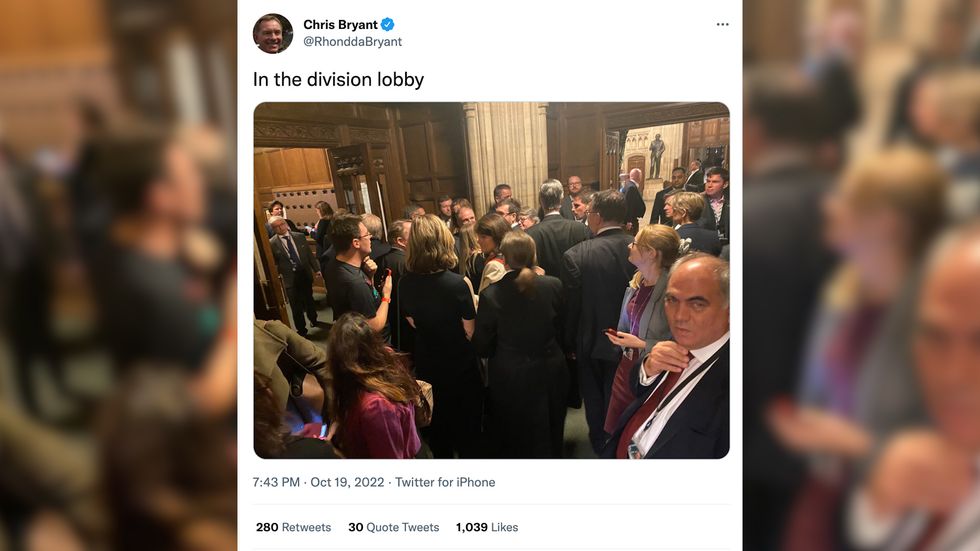Click the blue verified badge

[387, 25]
